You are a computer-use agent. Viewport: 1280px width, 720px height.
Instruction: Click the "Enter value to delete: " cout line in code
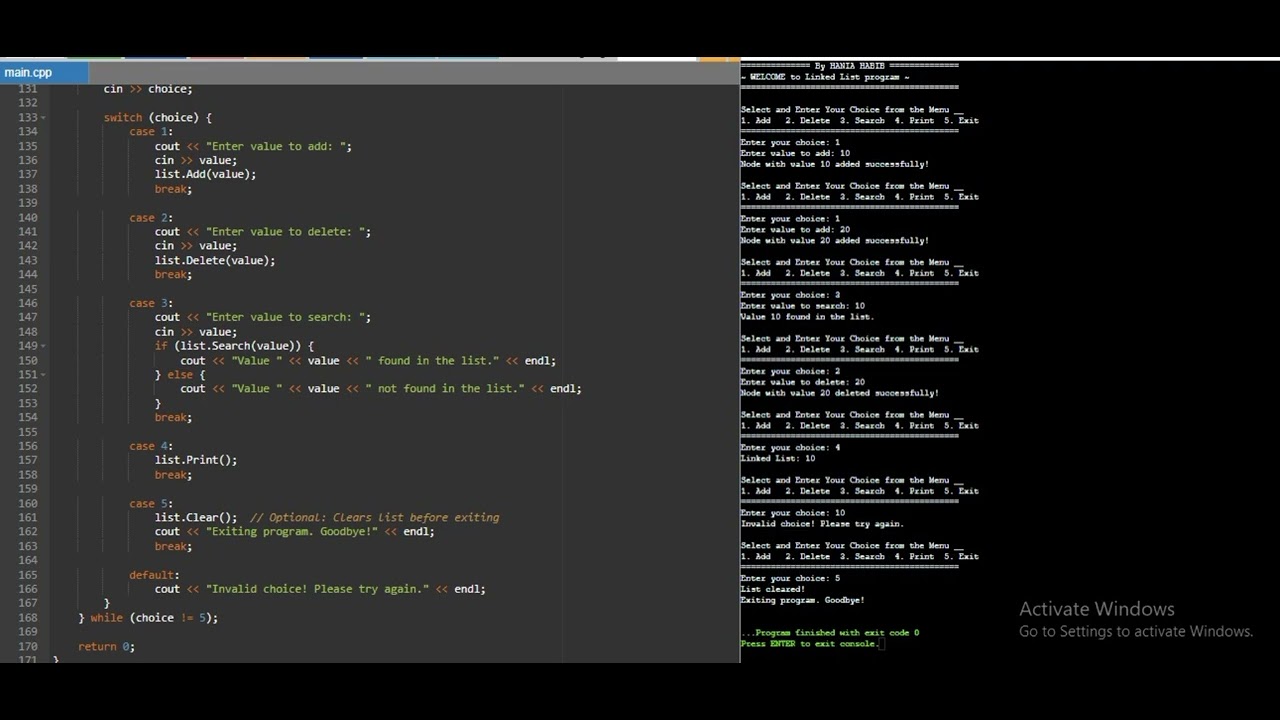[263, 231]
